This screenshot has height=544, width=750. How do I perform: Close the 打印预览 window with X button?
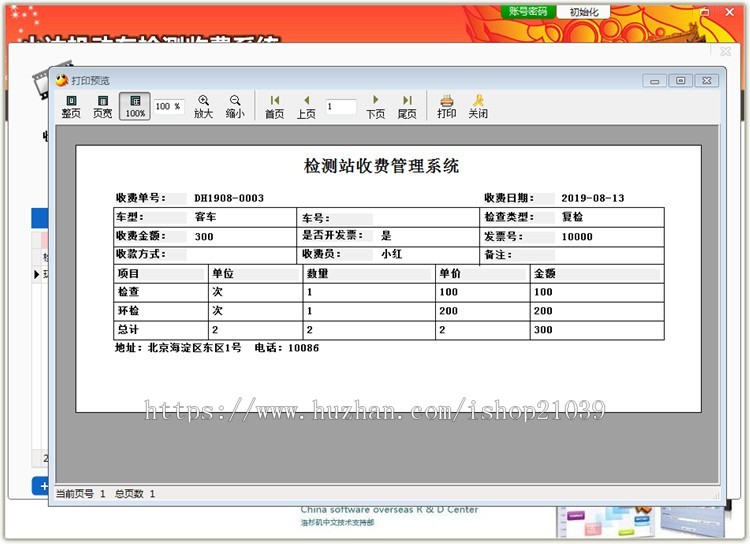(706, 81)
